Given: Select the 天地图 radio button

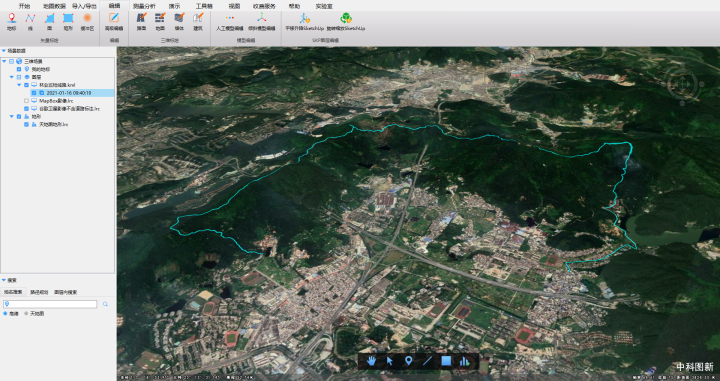Looking at the screenshot, I should (x=26, y=314).
